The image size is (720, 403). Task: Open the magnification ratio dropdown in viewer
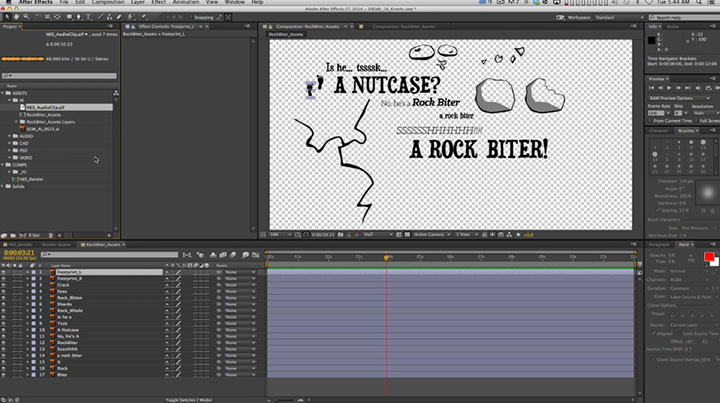[281, 235]
